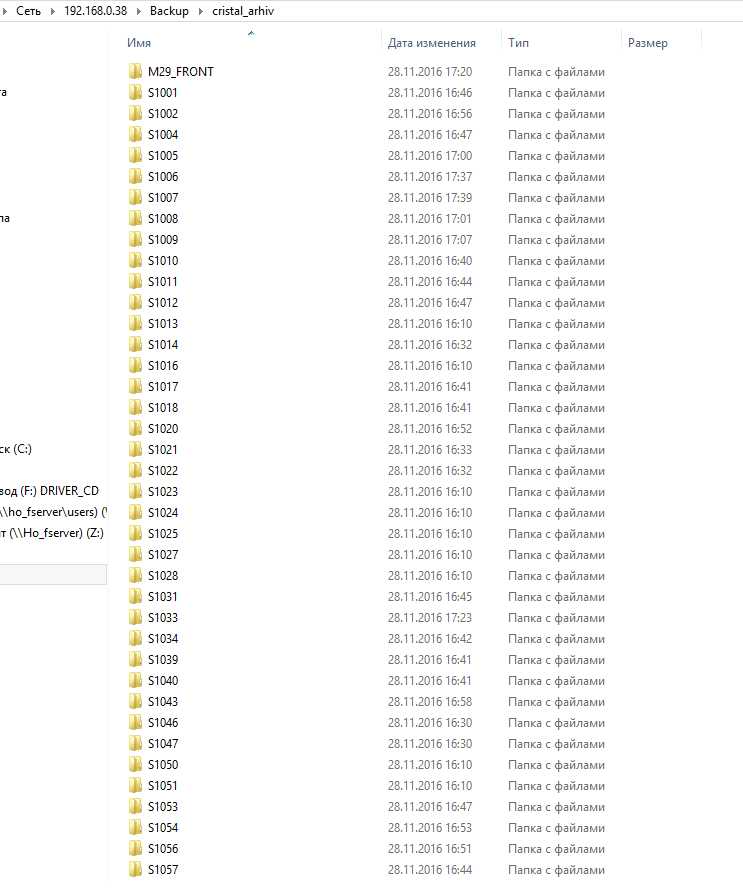
Task: Select the S1001 folder icon
Action: pyautogui.click(x=136, y=93)
